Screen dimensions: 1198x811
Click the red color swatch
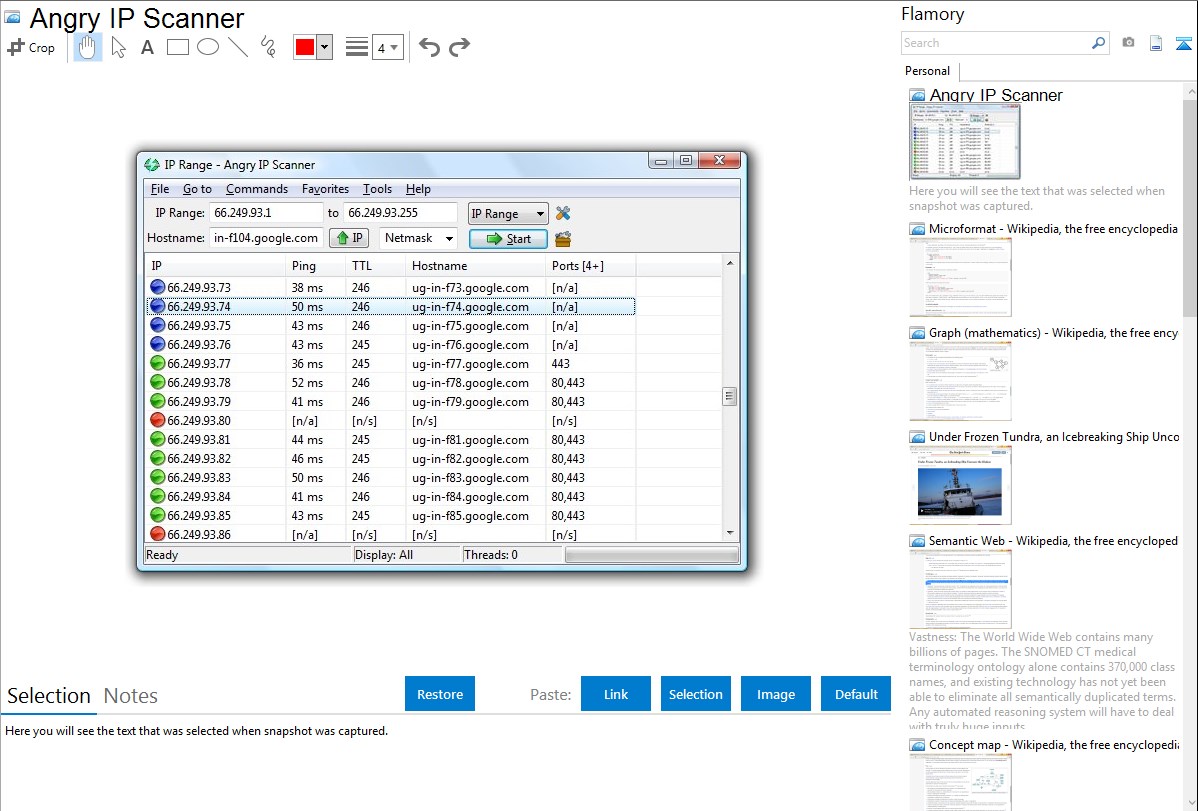305,47
